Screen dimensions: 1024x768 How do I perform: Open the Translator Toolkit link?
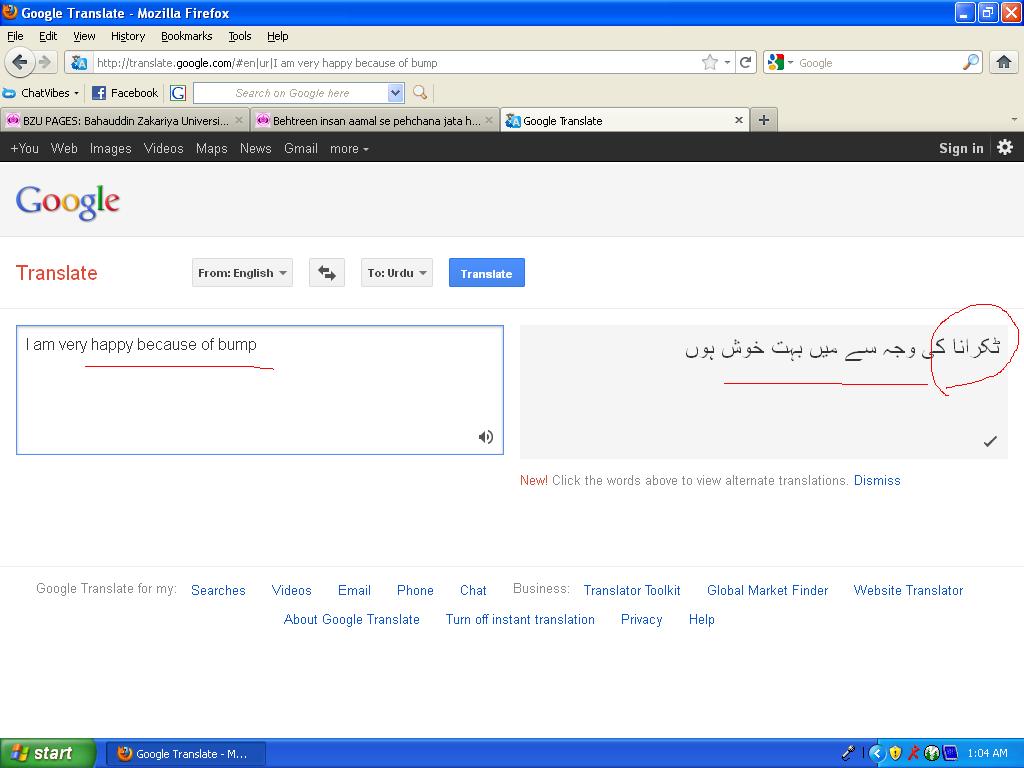tap(632, 590)
